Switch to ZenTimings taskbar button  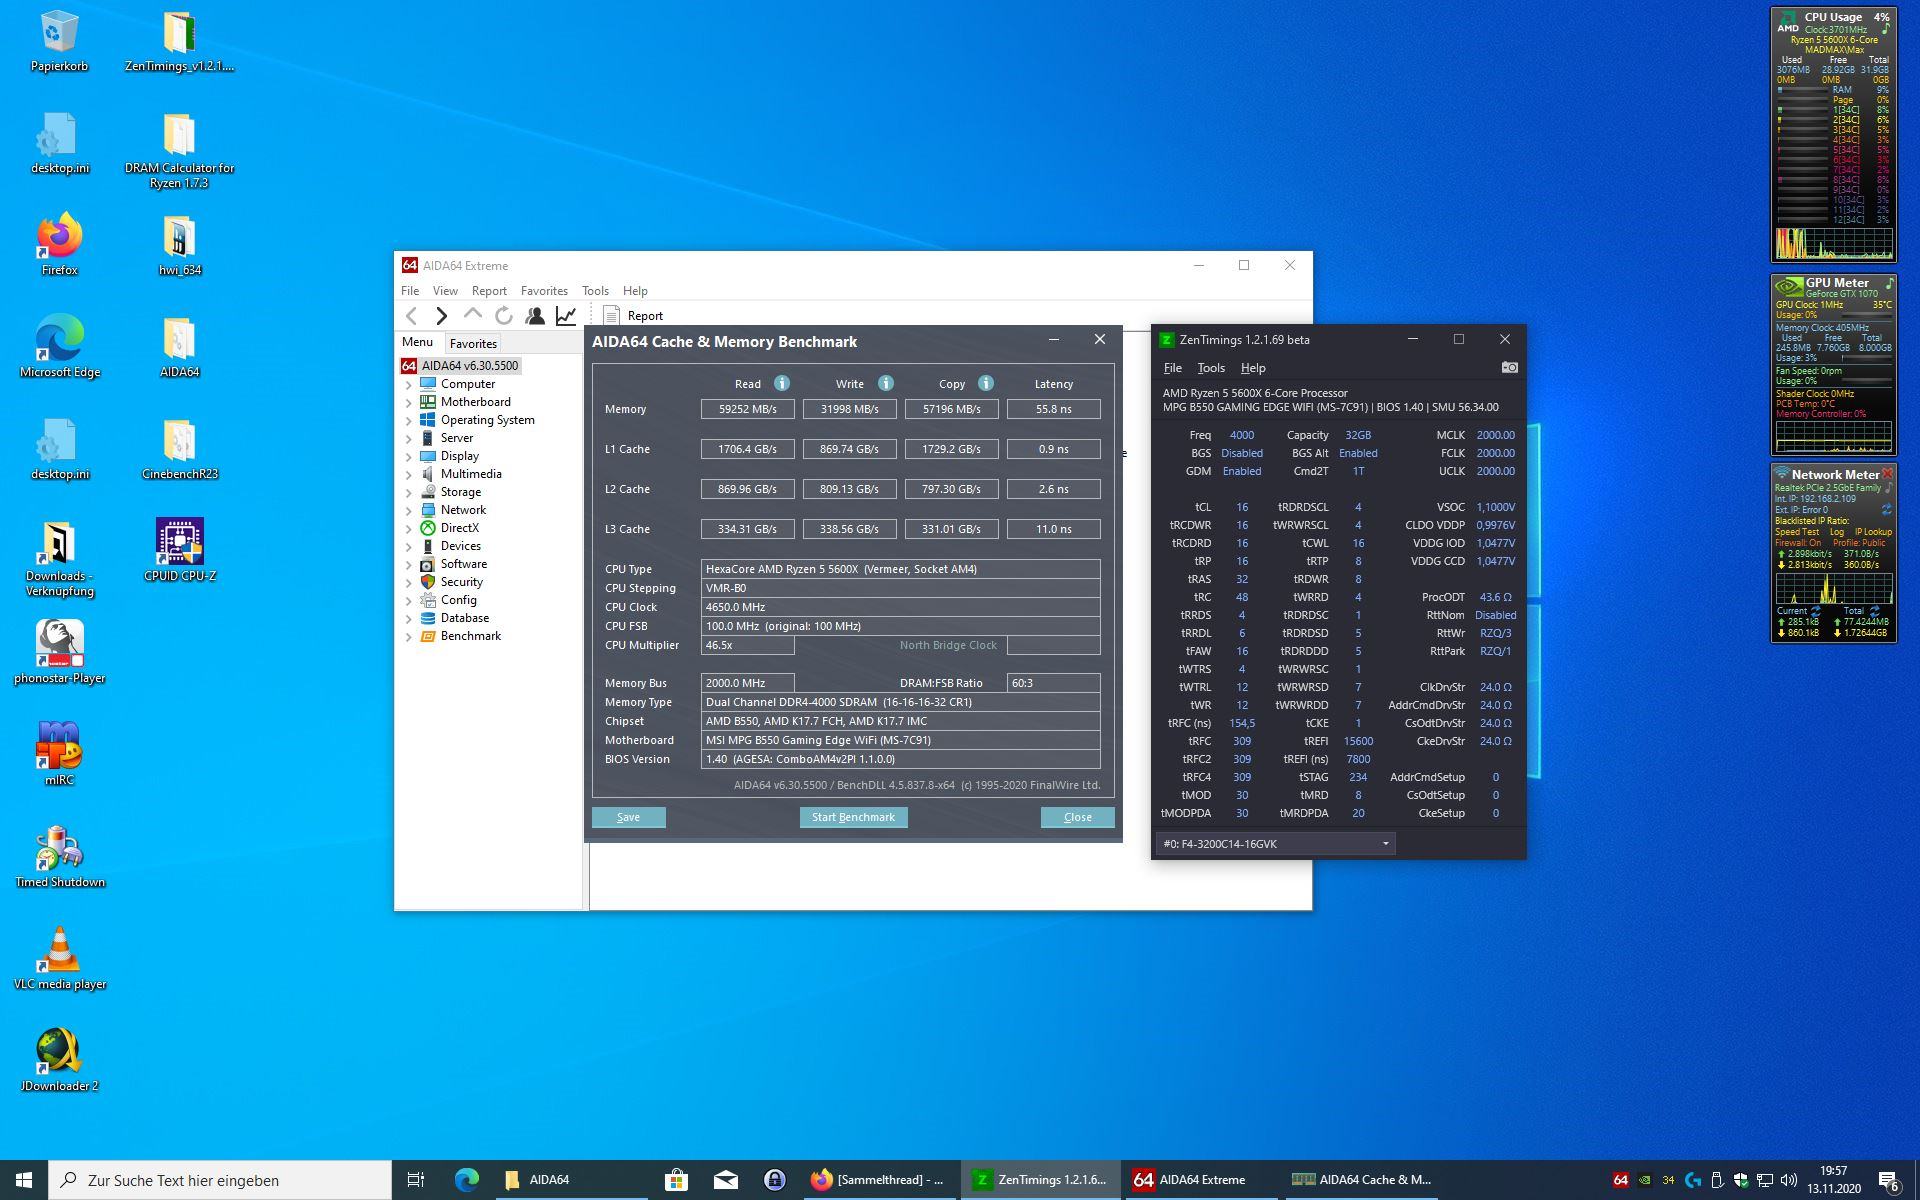click(x=1041, y=1180)
